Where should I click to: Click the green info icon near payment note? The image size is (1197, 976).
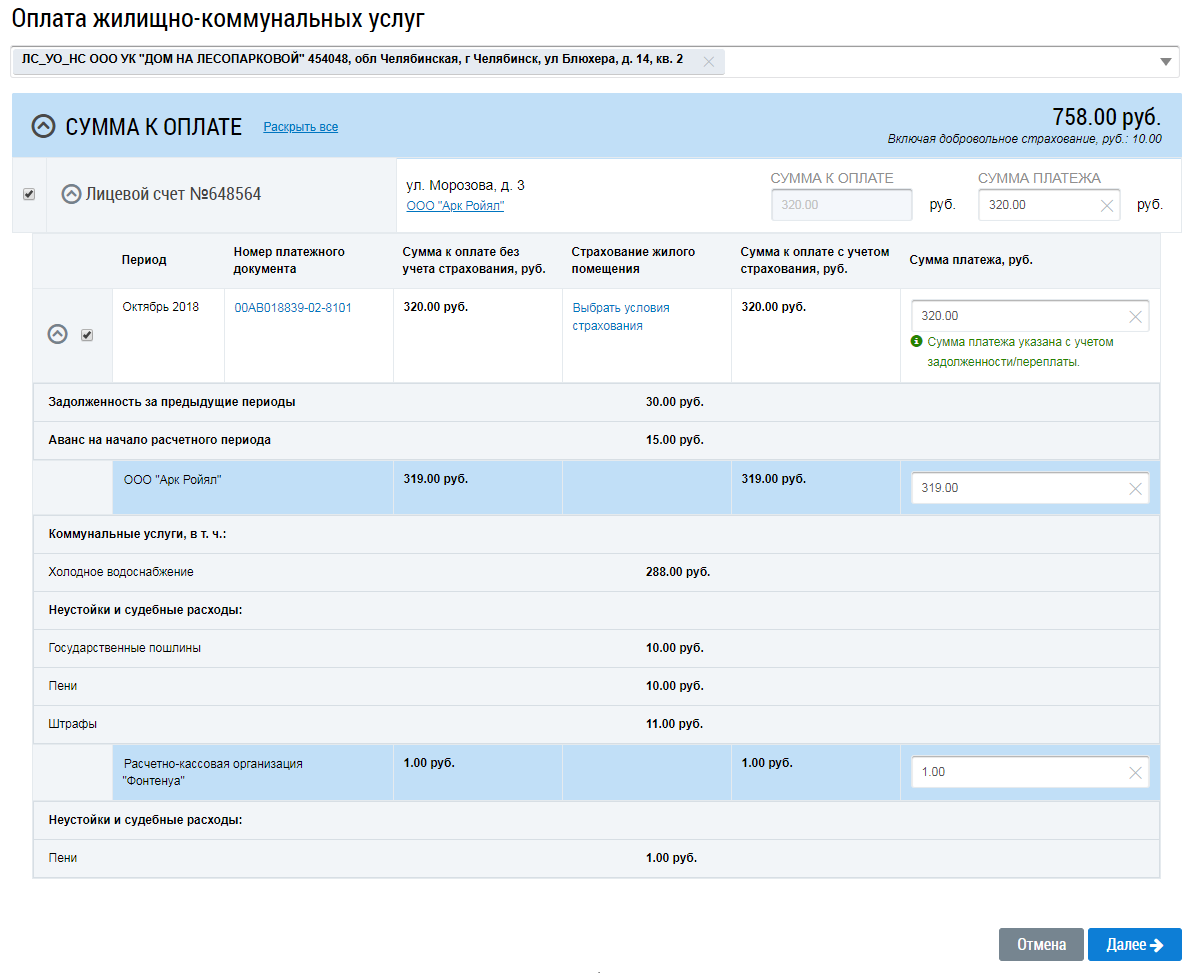916,342
